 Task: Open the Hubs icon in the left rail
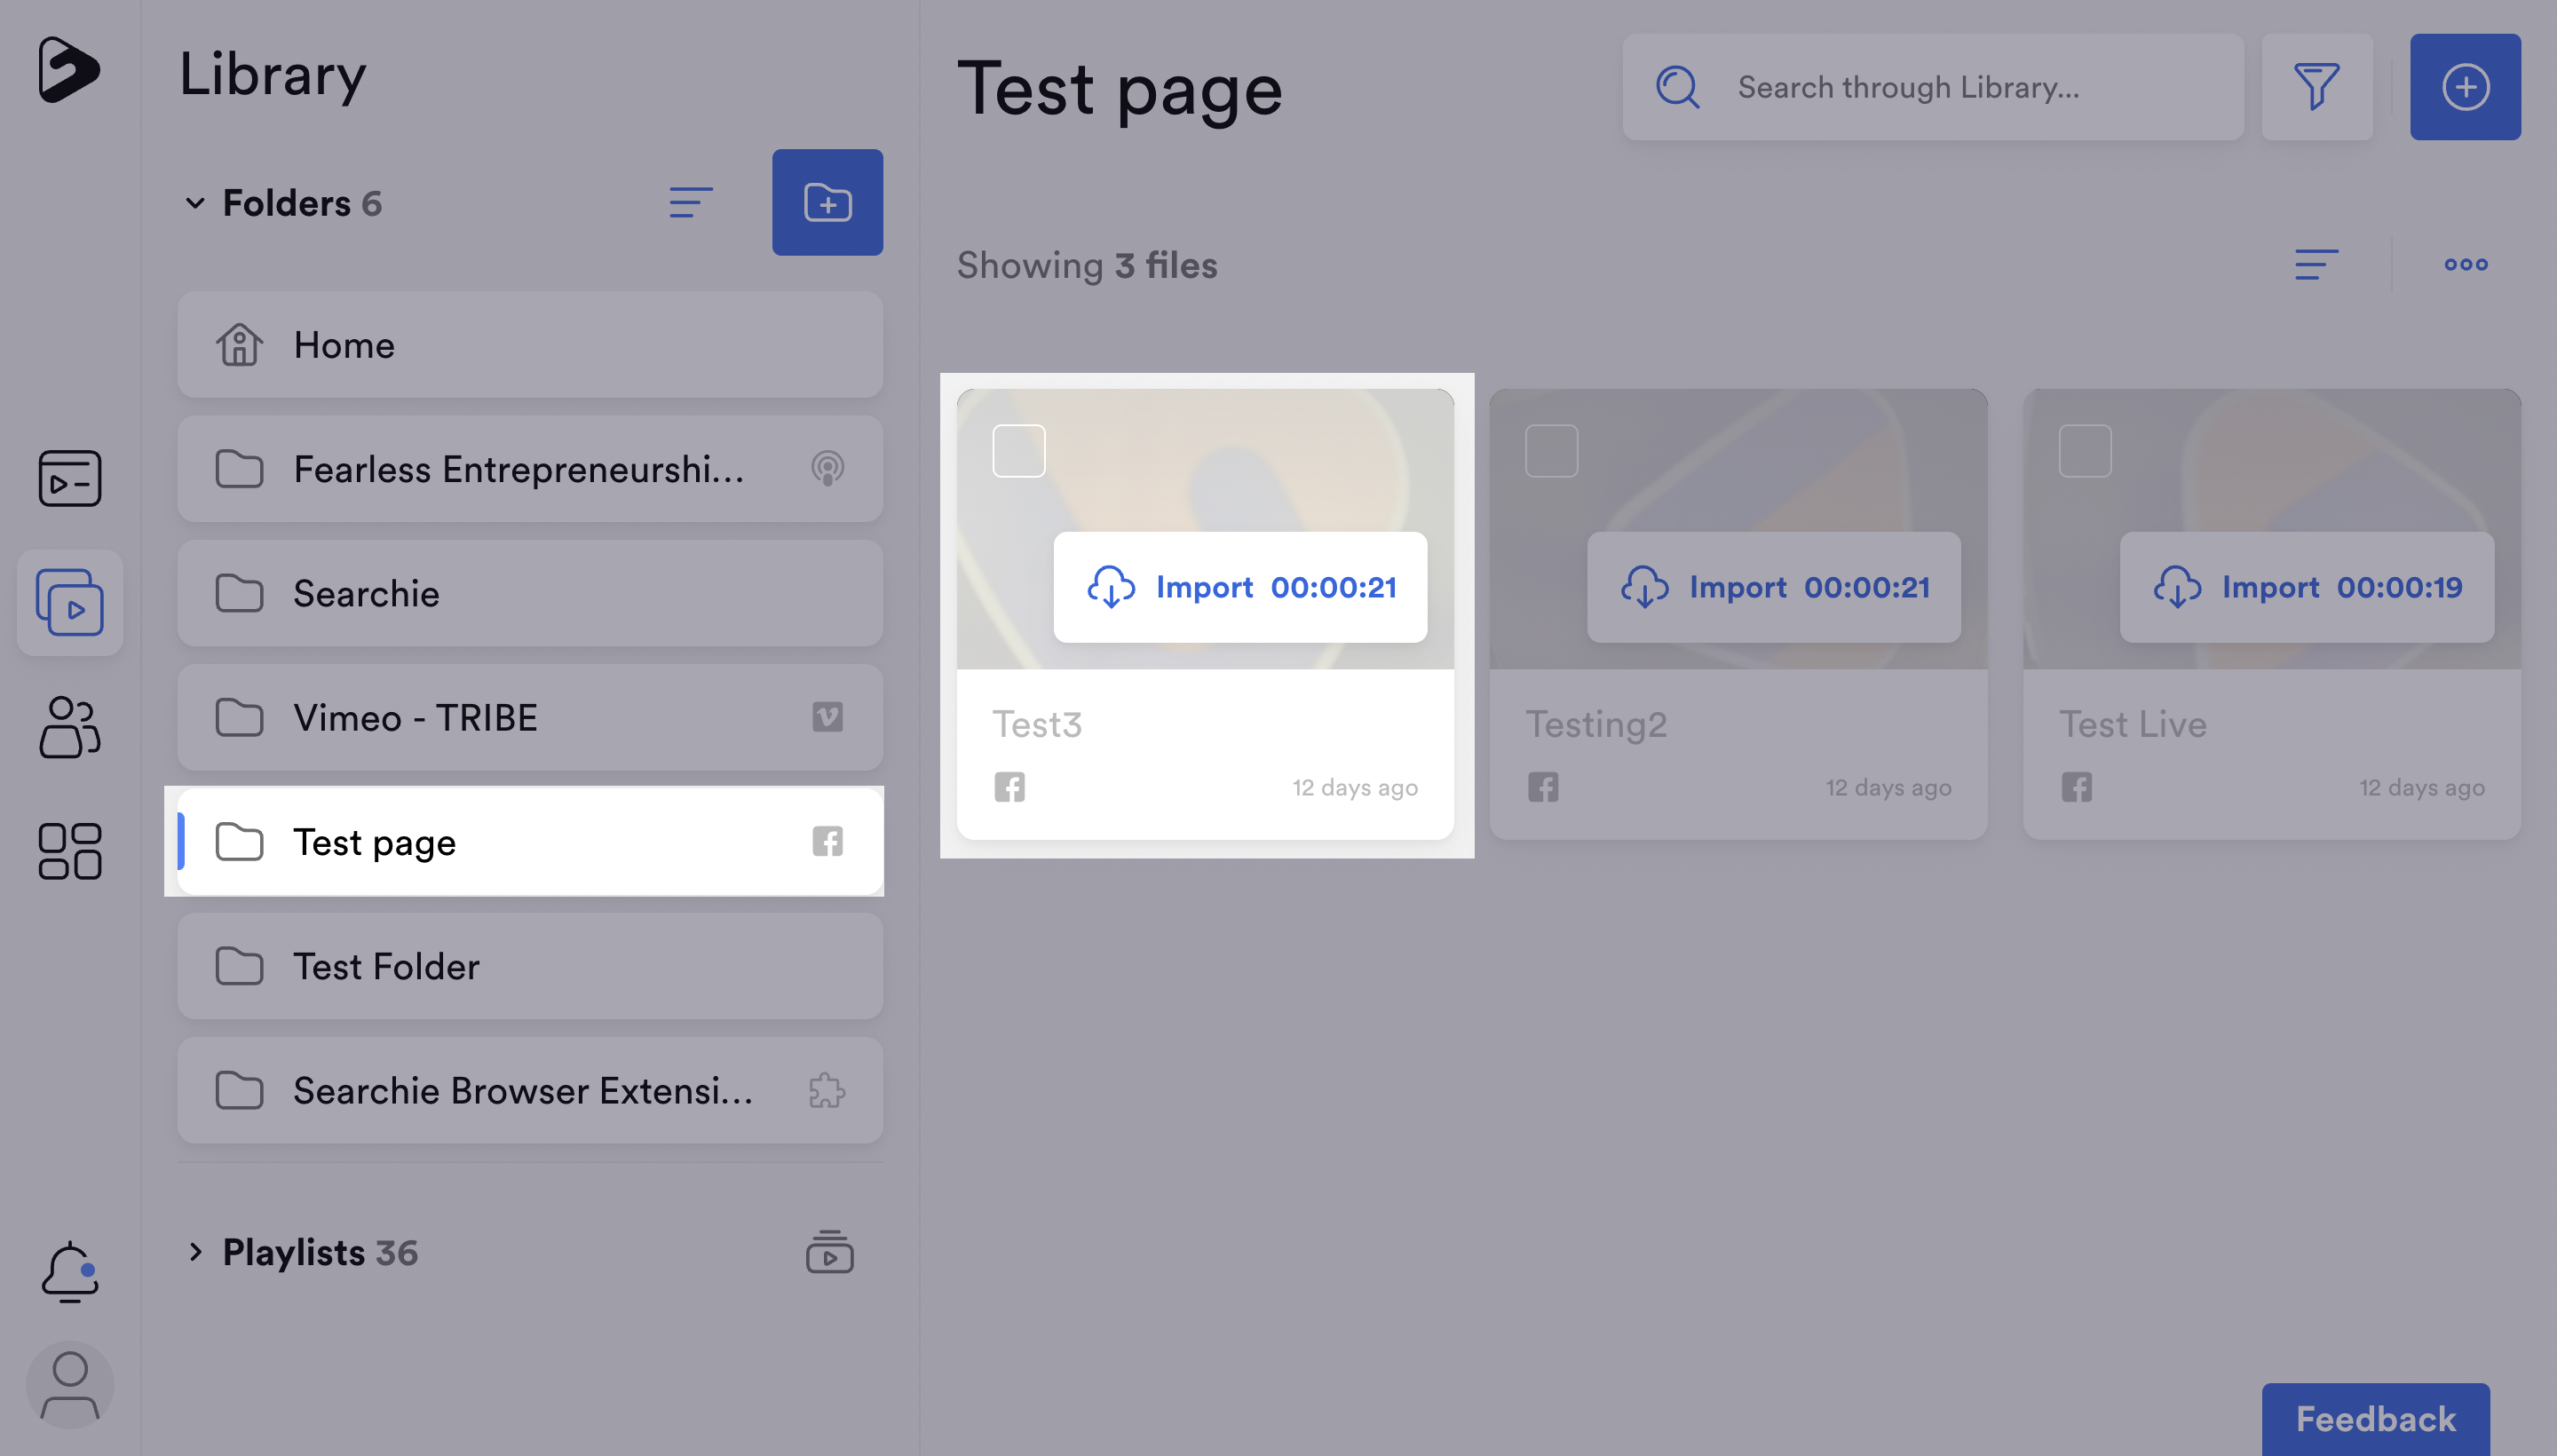click(69, 478)
